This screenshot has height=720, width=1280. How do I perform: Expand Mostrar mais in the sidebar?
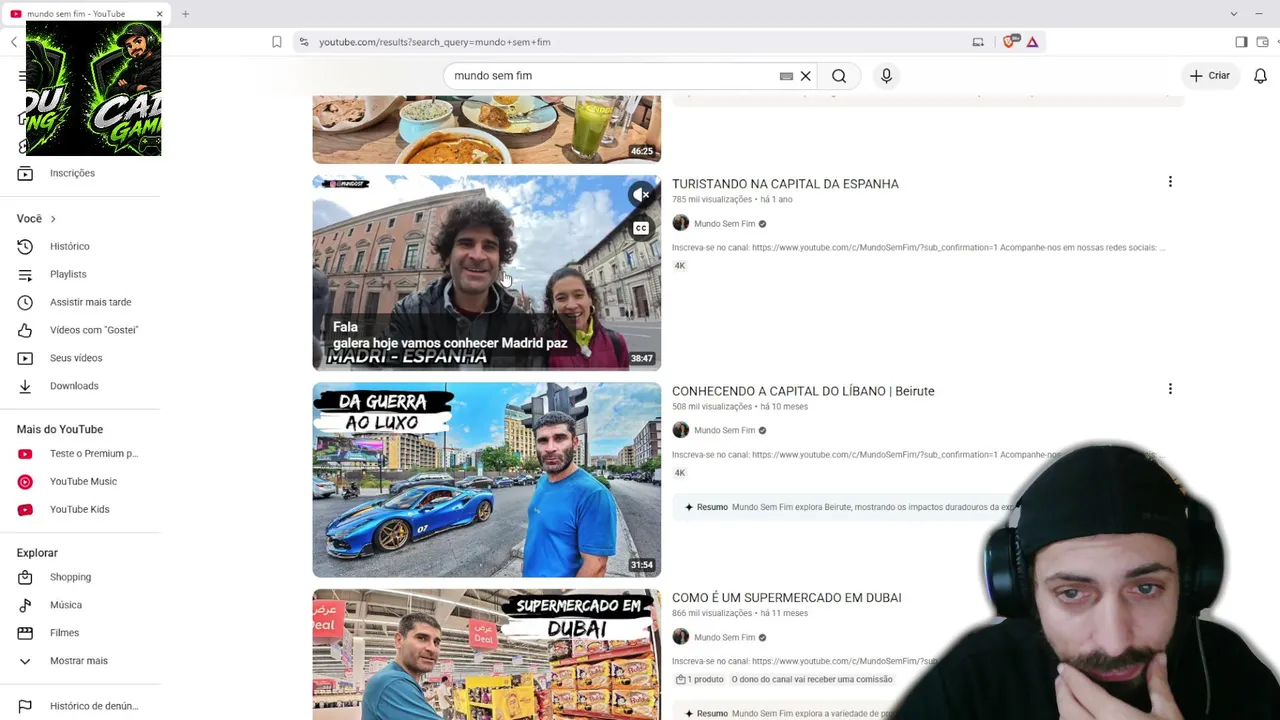[80, 661]
